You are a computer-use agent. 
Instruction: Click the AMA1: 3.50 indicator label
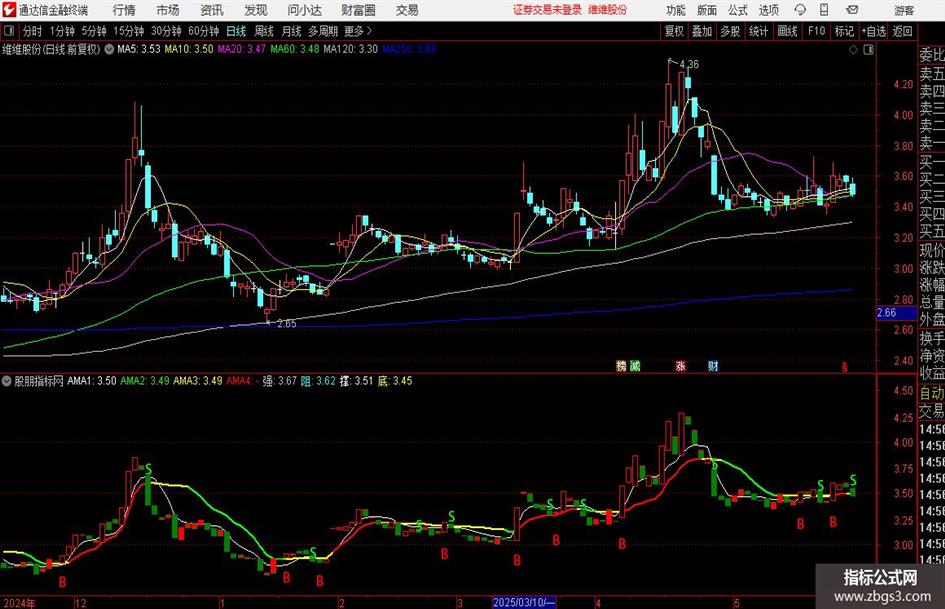point(92,381)
